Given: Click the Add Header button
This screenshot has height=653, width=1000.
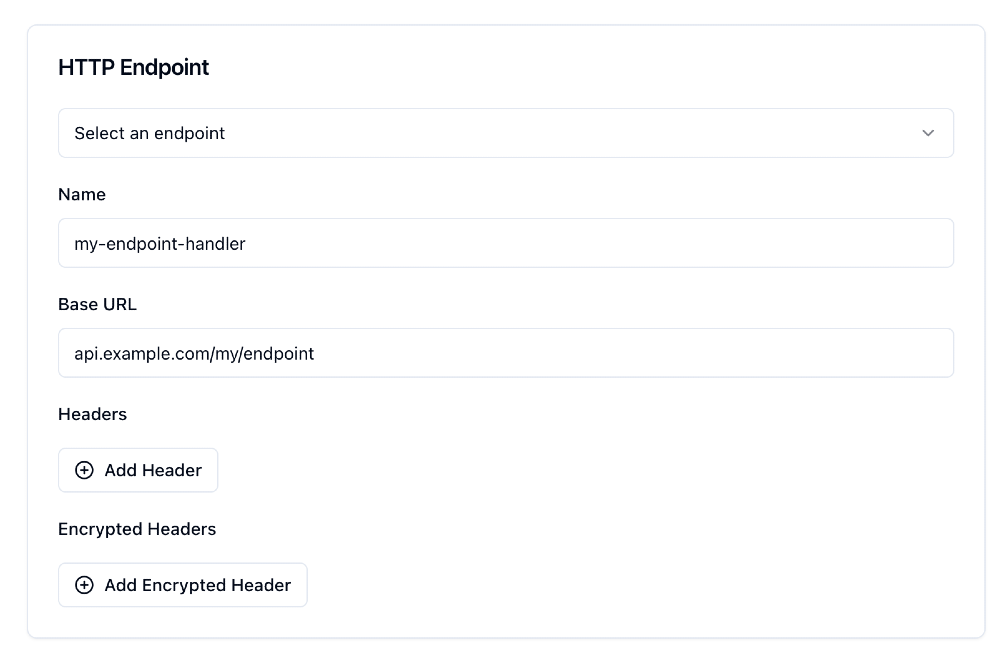Looking at the screenshot, I should tap(138, 470).
